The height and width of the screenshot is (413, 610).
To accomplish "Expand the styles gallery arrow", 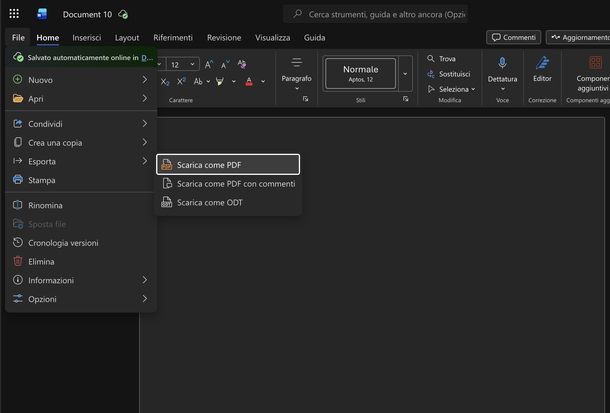I will pos(405,74).
